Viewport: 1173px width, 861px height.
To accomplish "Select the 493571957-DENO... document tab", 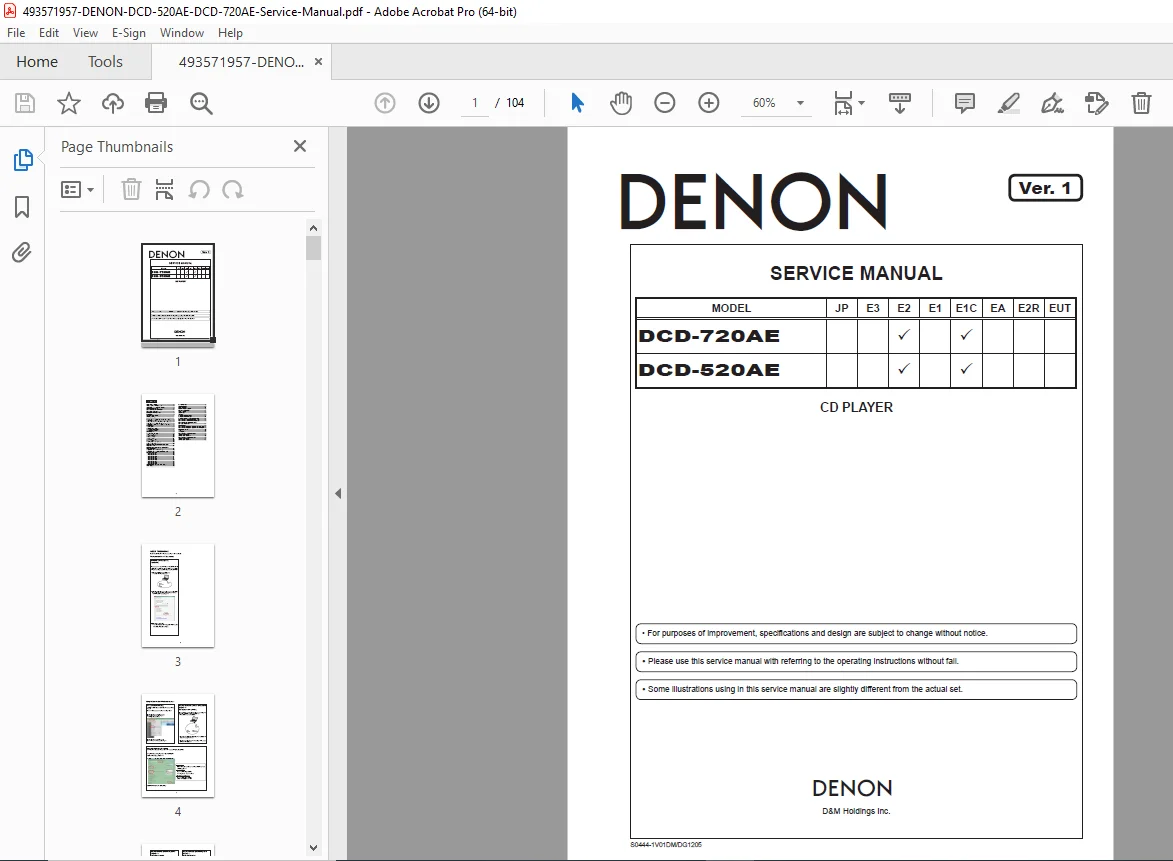I will (241, 62).
